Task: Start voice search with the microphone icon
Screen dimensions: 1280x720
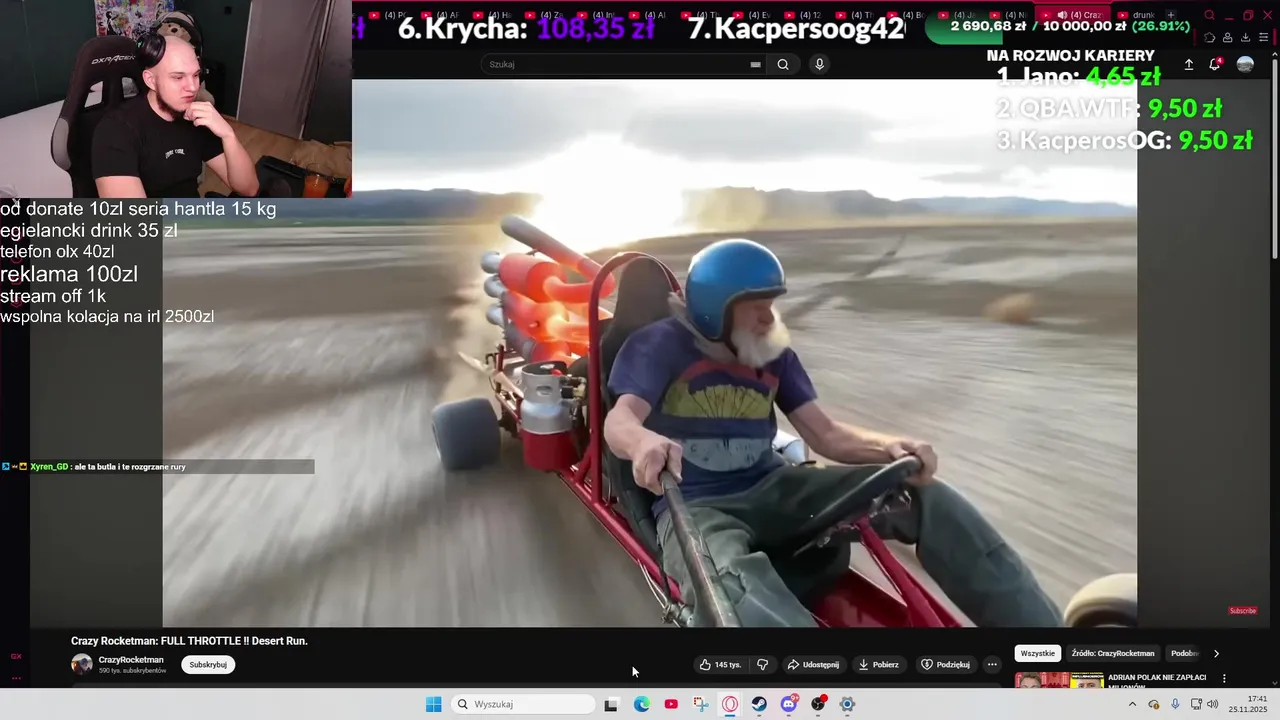Action: (x=819, y=64)
